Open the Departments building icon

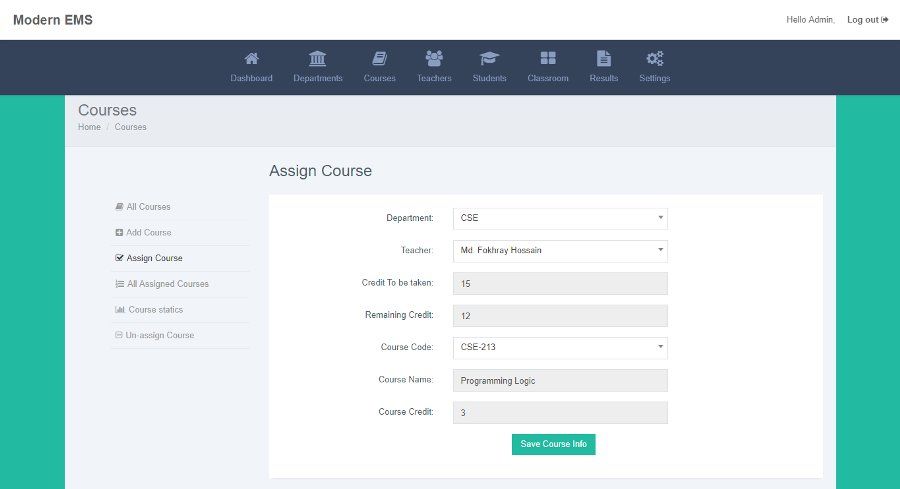click(317, 58)
